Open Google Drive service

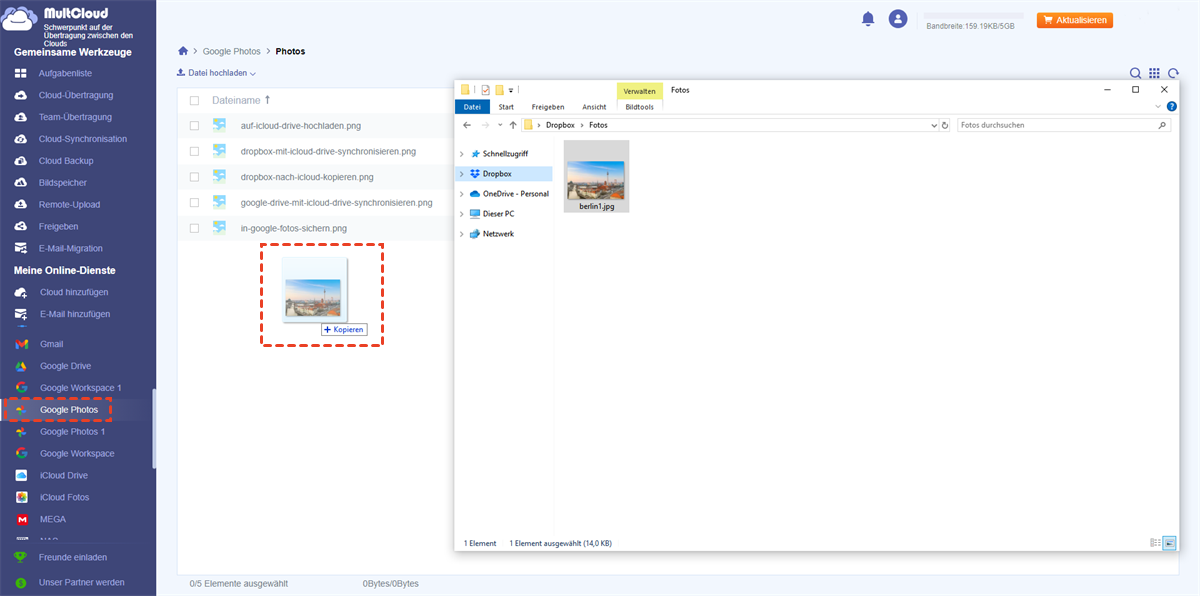tap(65, 366)
